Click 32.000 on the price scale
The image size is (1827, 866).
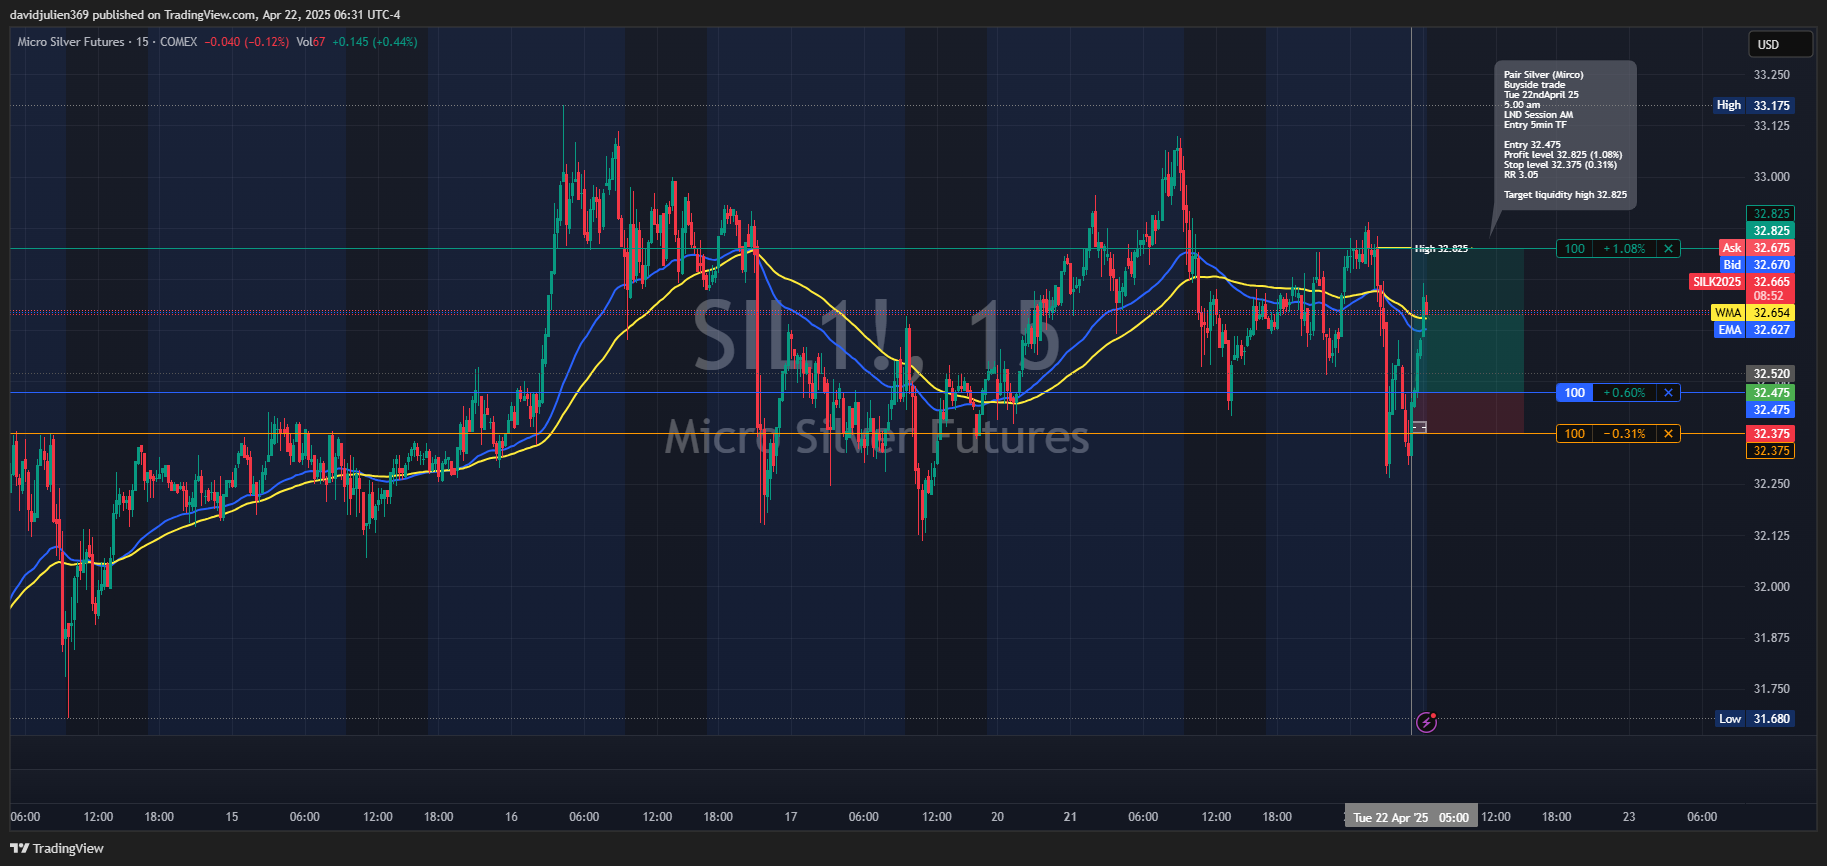(x=1771, y=587)
